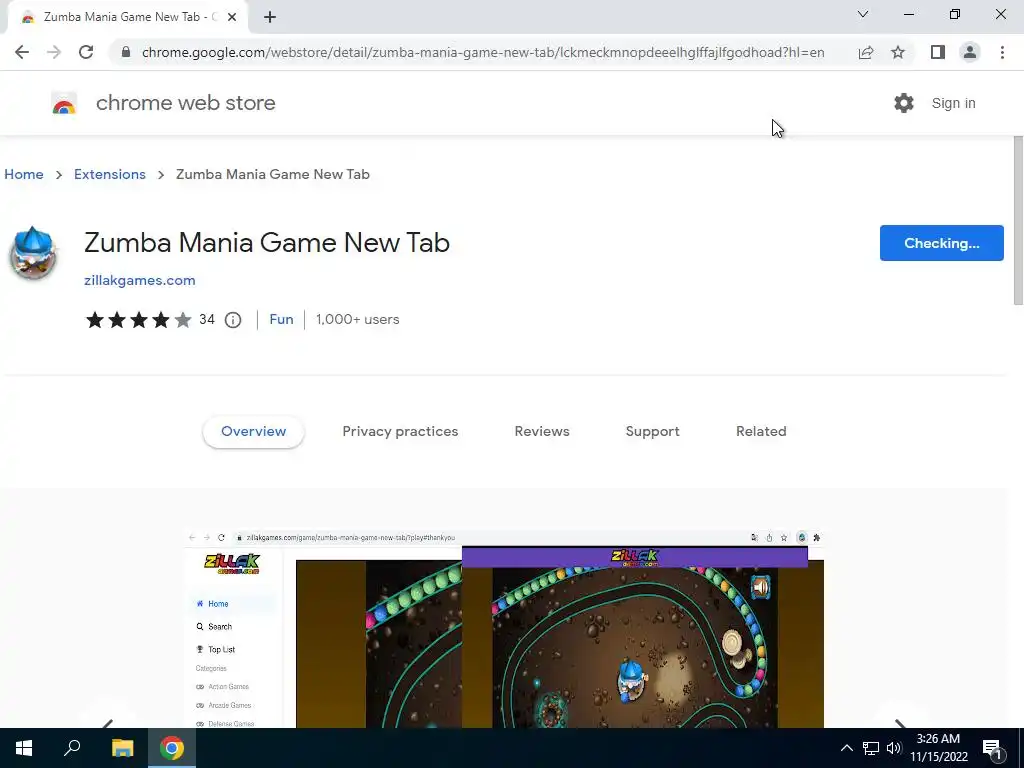The height and width of the screenshot is (768, 1024).
Task: Go to Home breadcrumb
Action: [24, 174]
